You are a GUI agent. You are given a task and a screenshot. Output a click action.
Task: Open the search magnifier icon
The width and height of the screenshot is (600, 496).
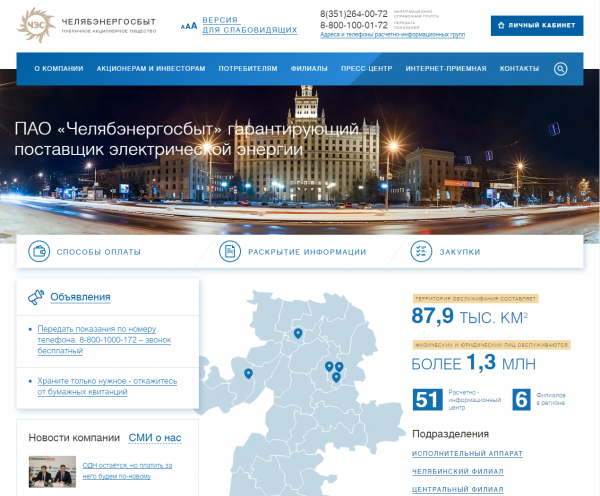point(560,69)
